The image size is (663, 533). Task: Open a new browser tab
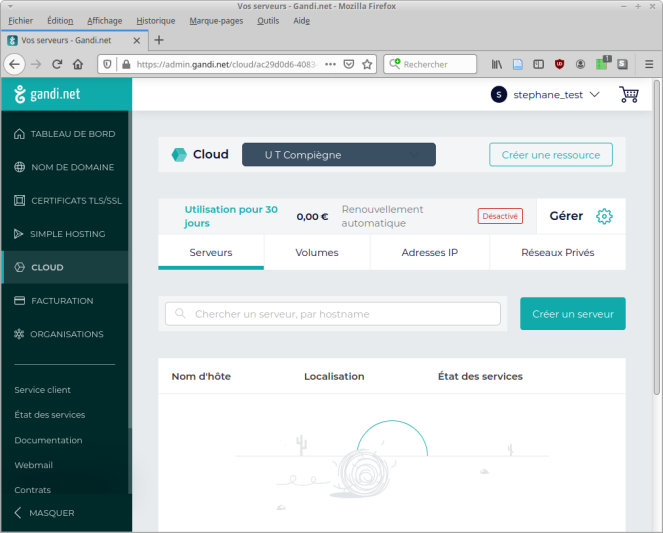[x=159, y=40]
